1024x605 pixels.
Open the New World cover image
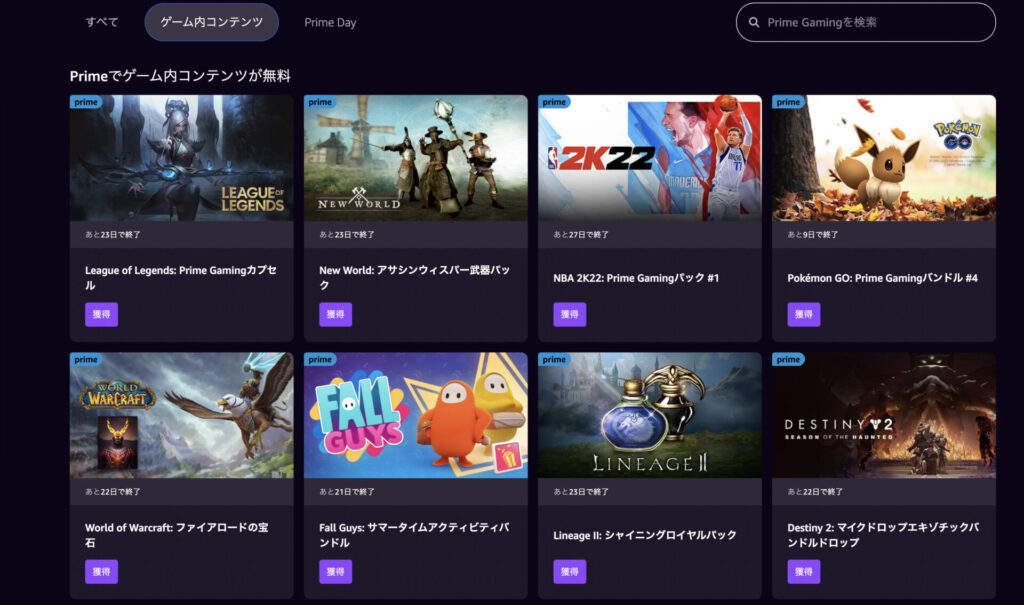415,160
